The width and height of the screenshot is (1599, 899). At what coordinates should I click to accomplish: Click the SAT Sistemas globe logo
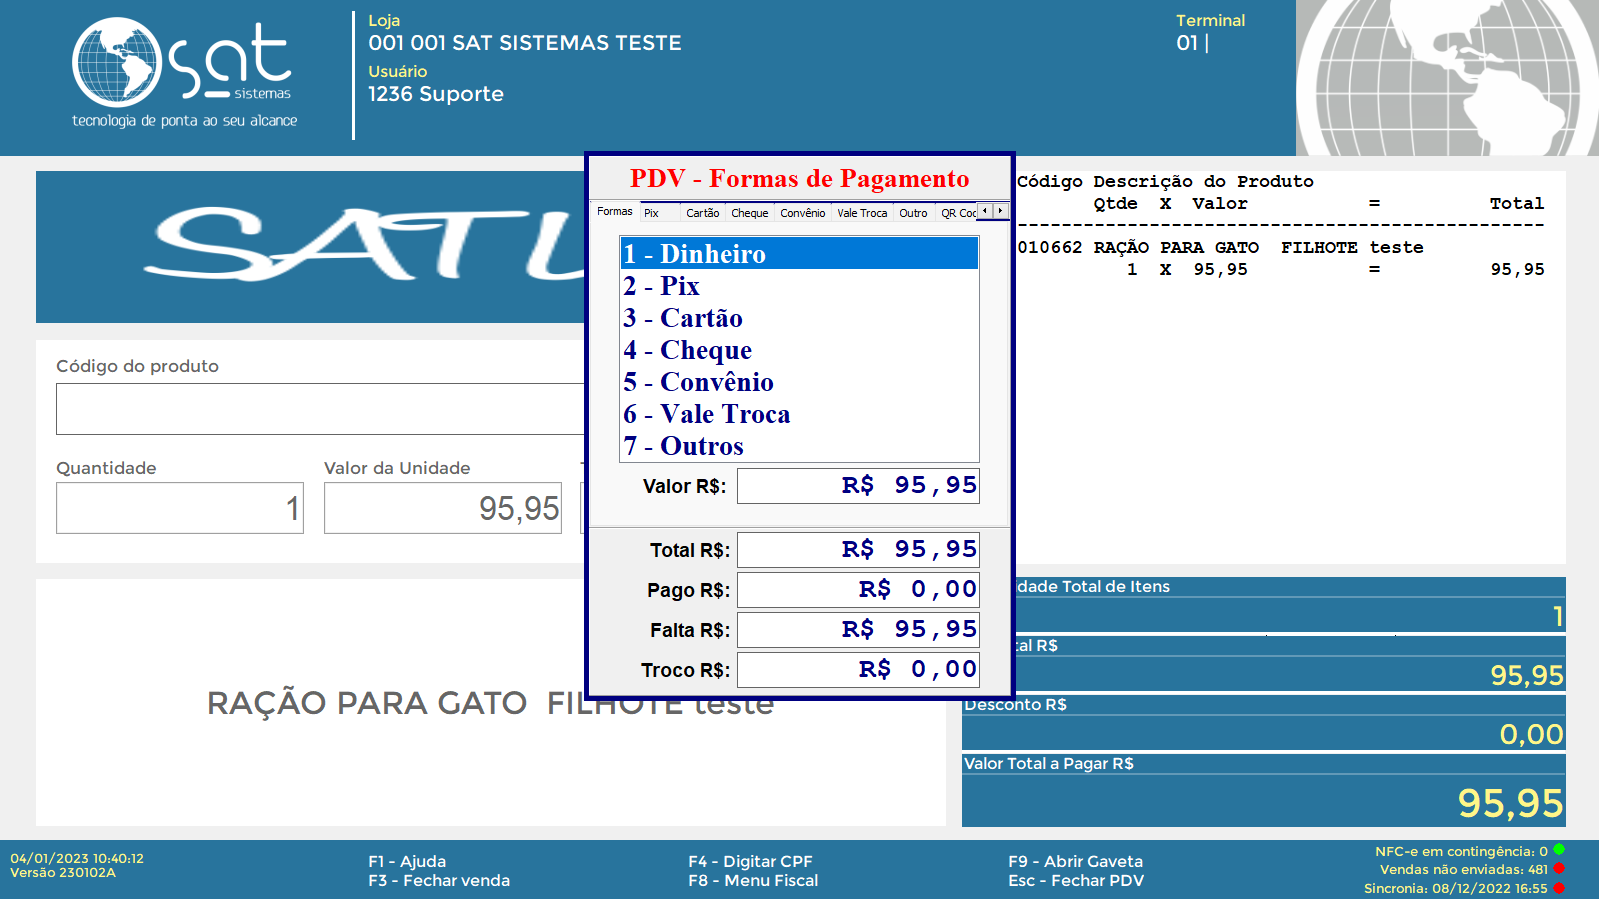click(117, 62)
